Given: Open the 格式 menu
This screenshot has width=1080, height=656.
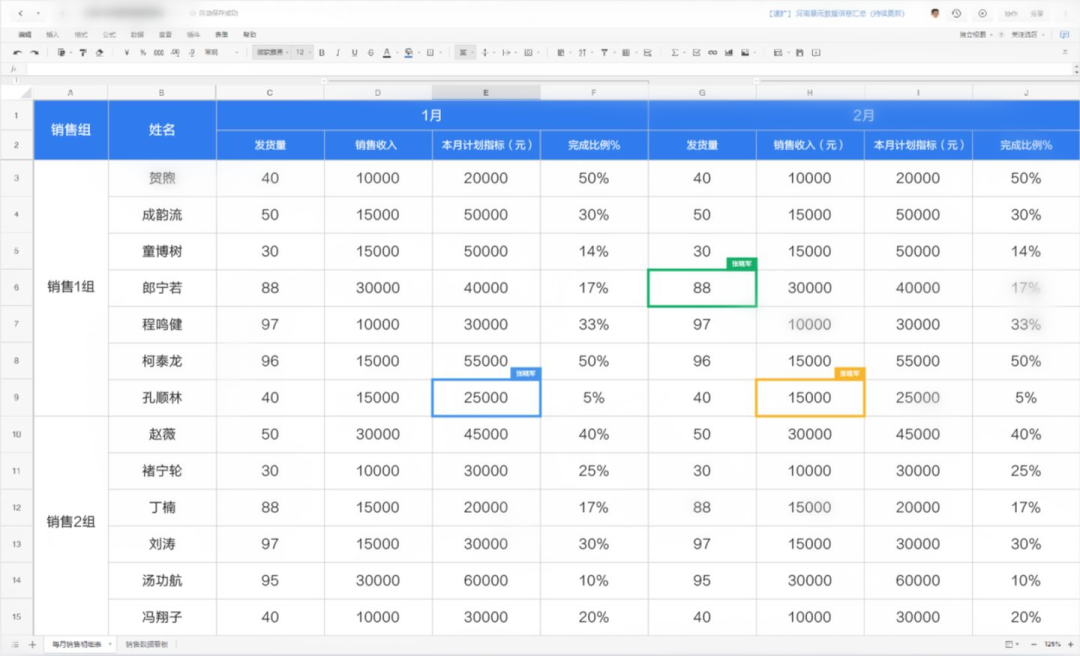Looking at the screenshot, I should pos(81,34).
